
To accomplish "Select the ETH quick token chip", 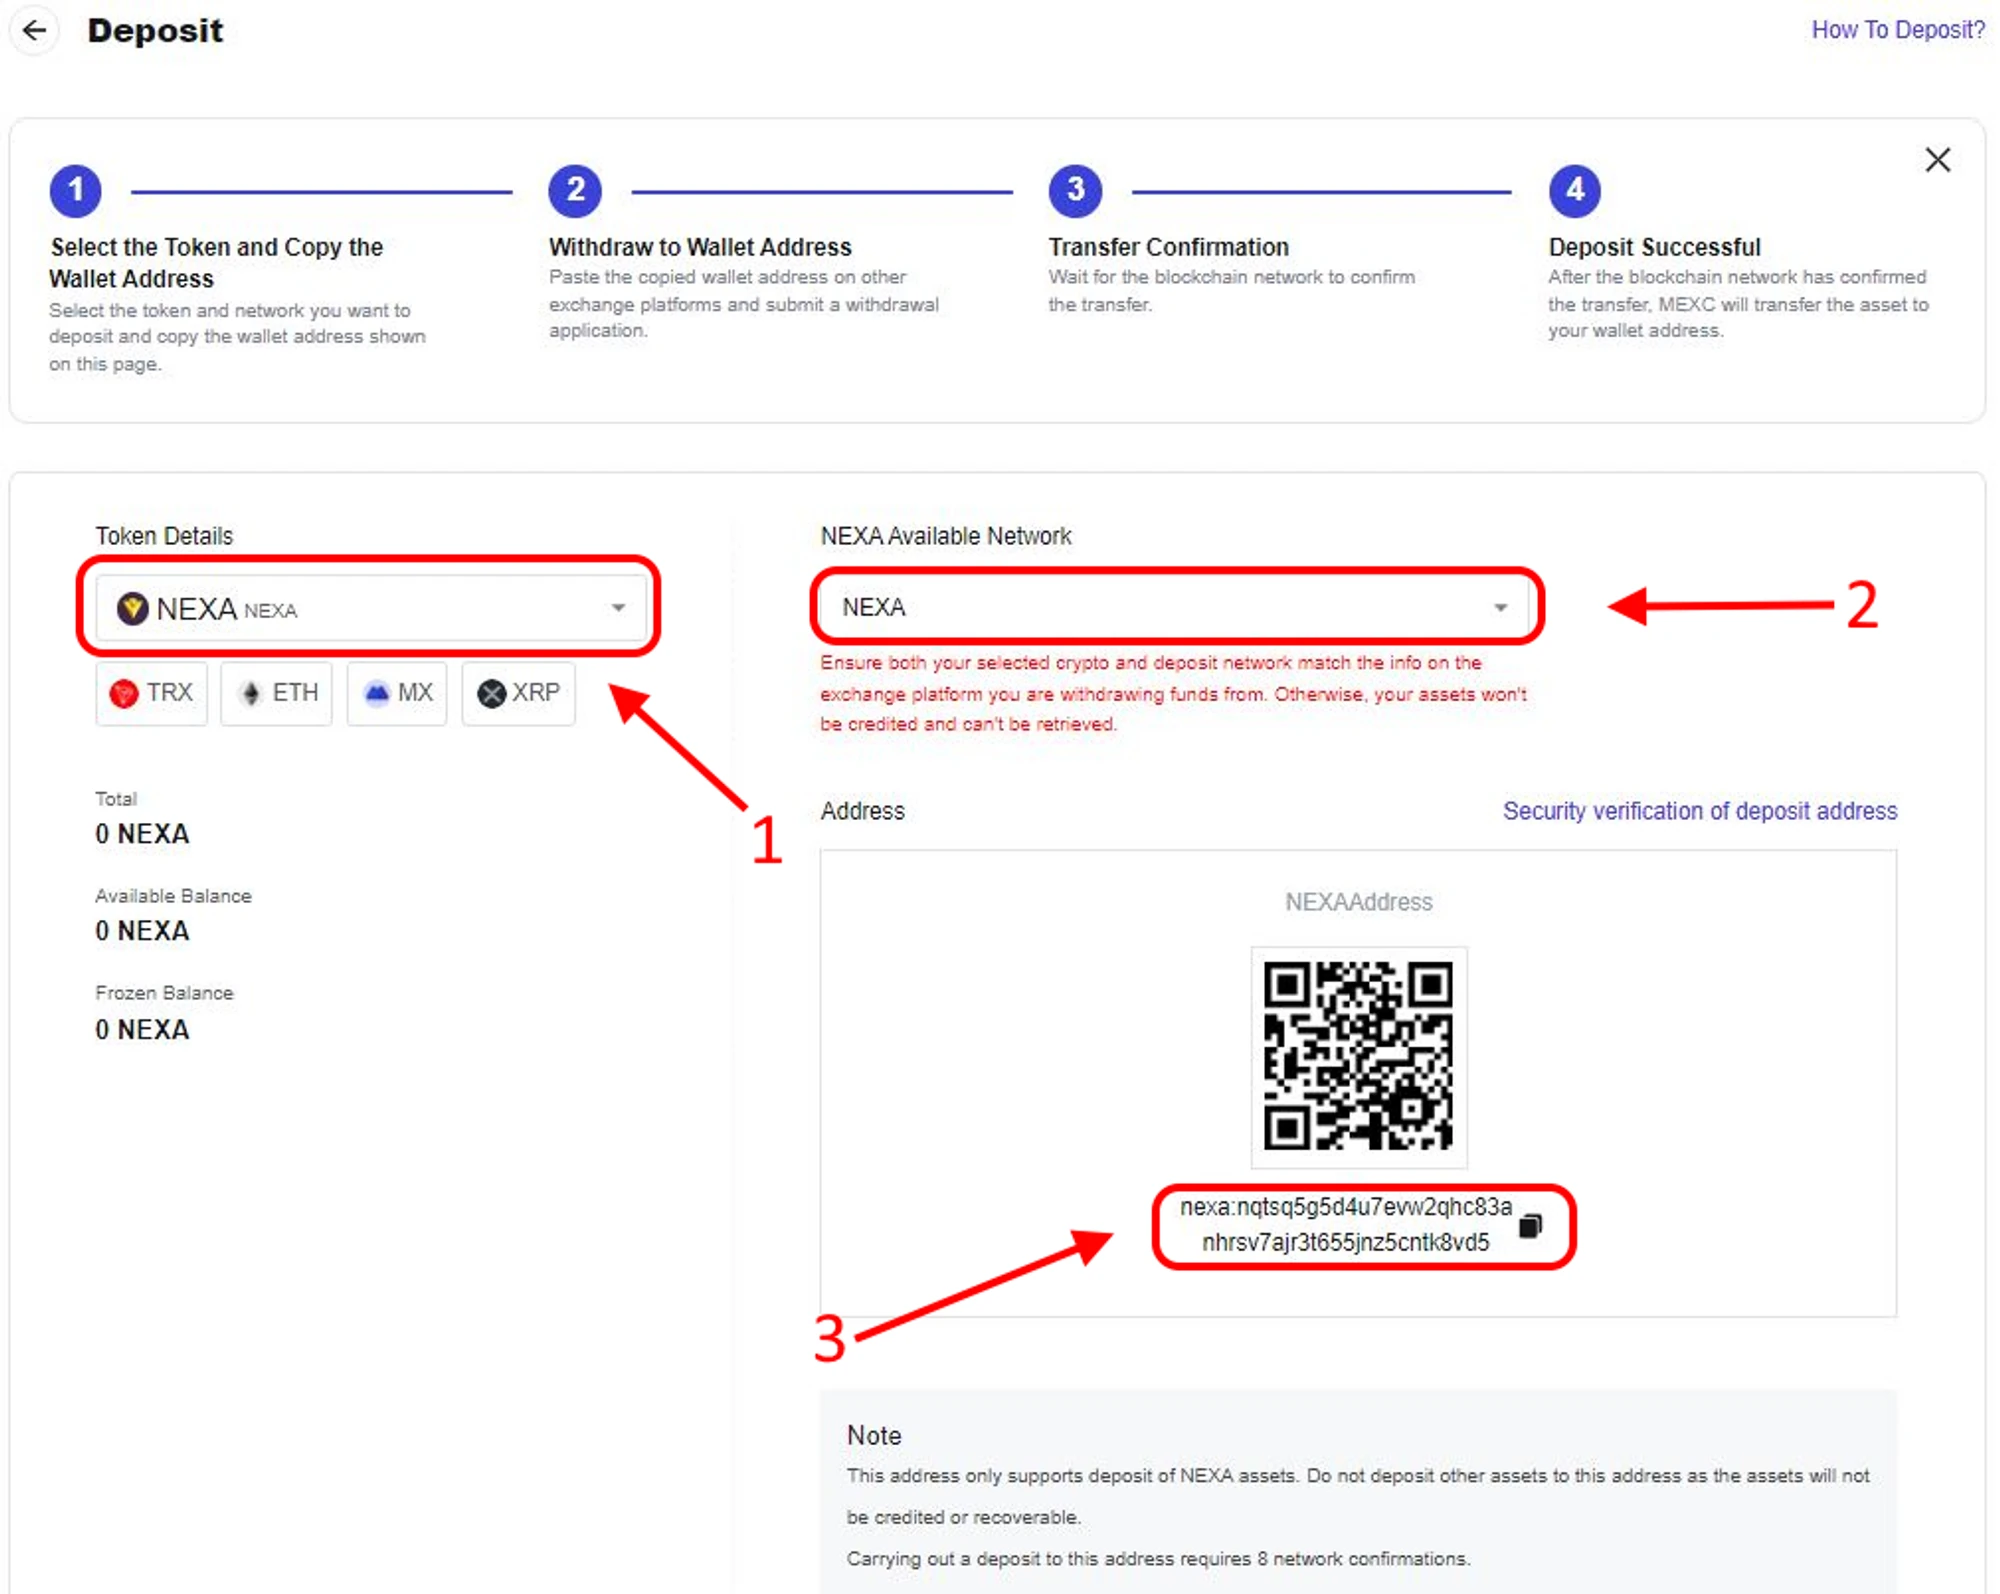I will pyautogui.click(x=277, y=693).
